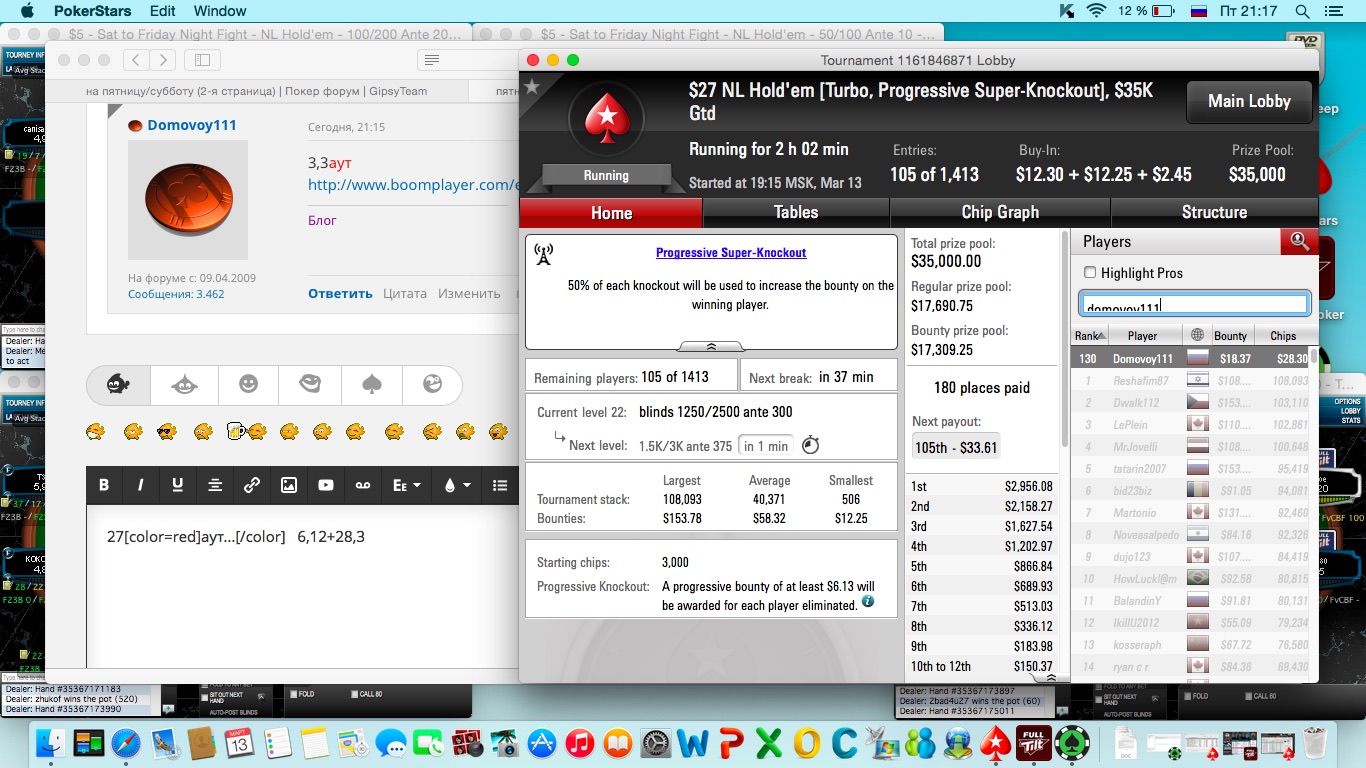Select the round smiley face category

pyautogui.click(x=248, y=384)
